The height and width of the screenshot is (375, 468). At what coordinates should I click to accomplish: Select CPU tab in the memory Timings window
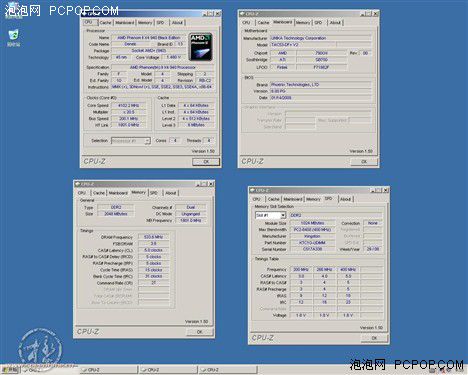tap(82, 193)
